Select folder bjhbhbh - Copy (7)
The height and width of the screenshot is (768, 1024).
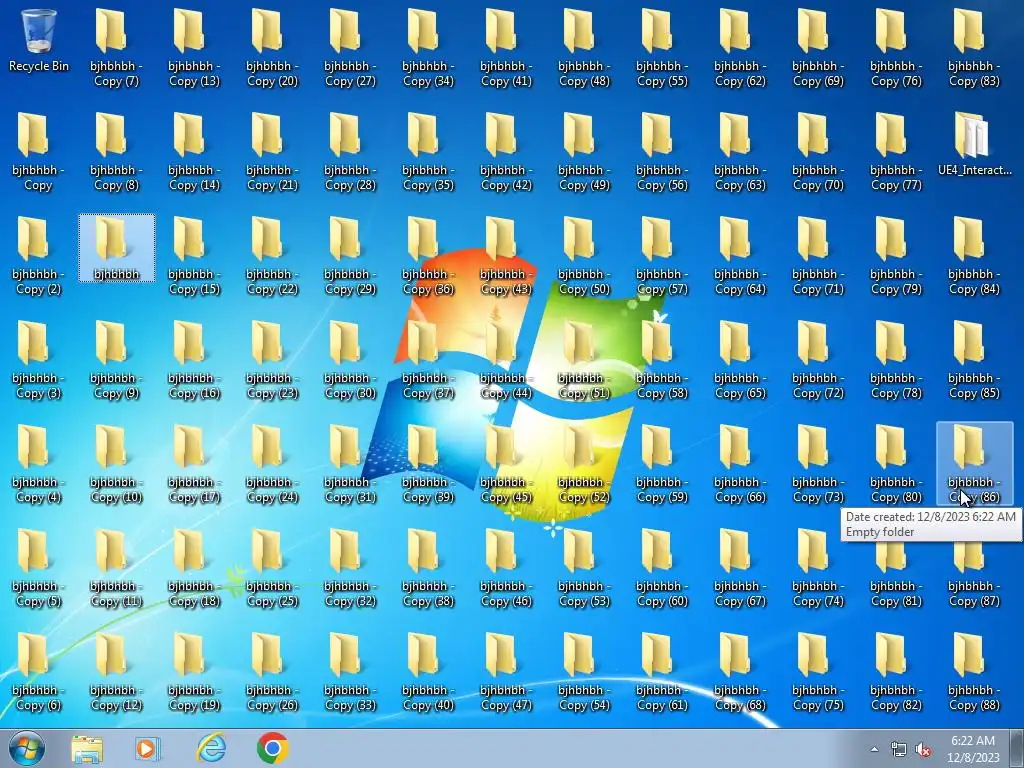pos(116,47)
